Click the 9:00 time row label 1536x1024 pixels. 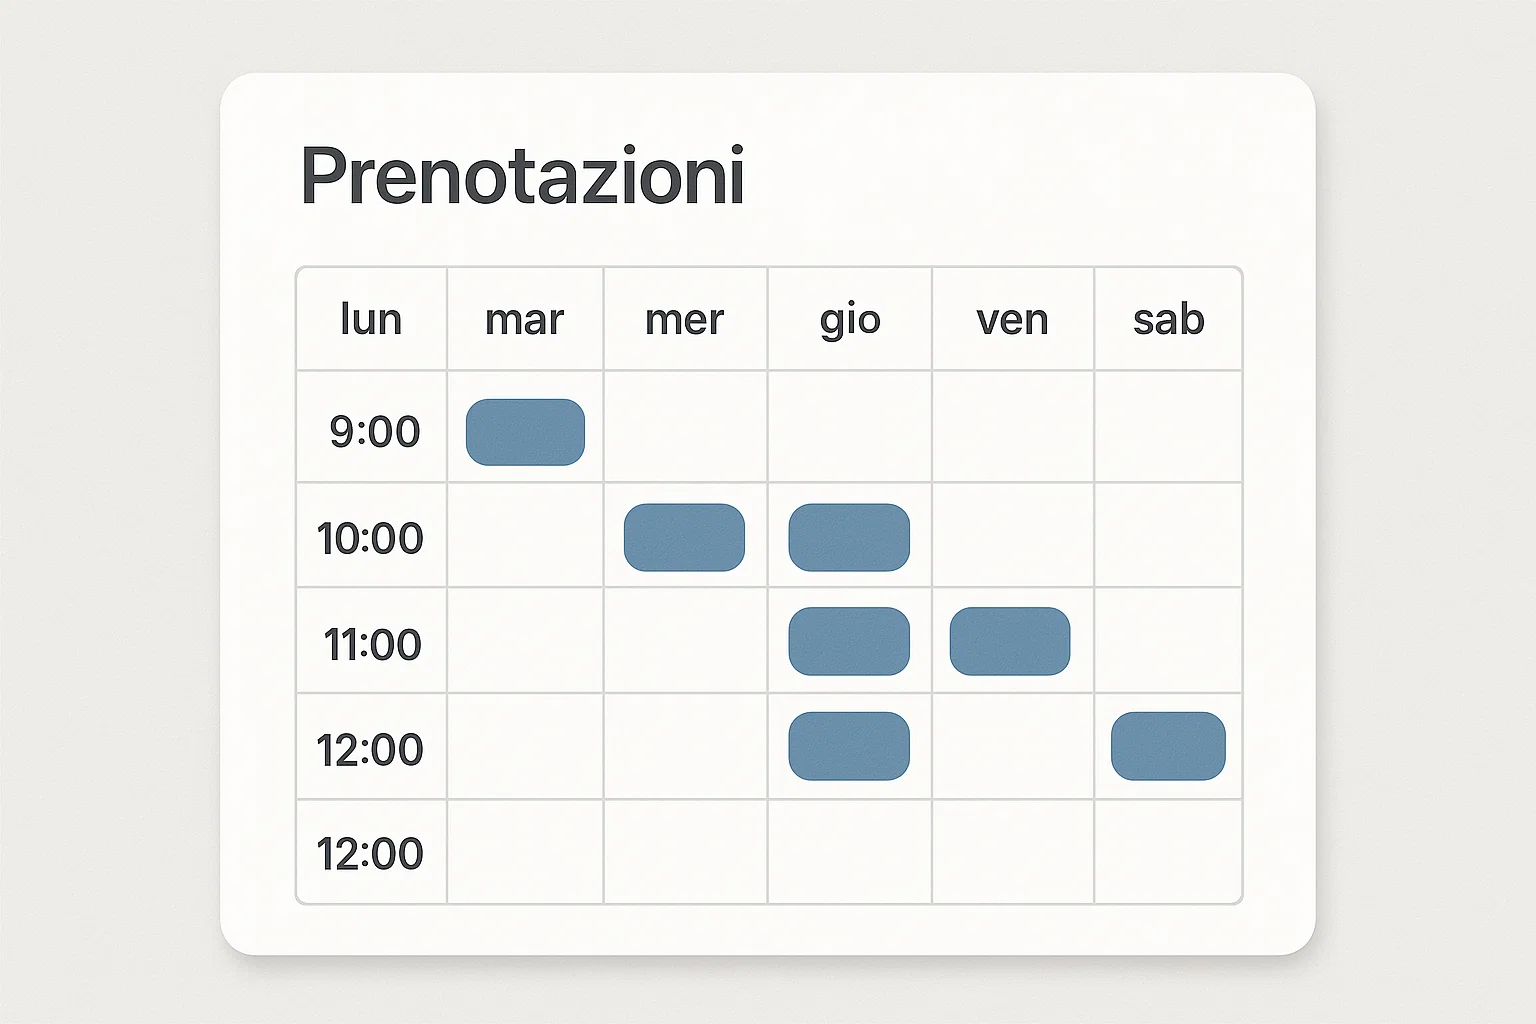pos(374,432)
